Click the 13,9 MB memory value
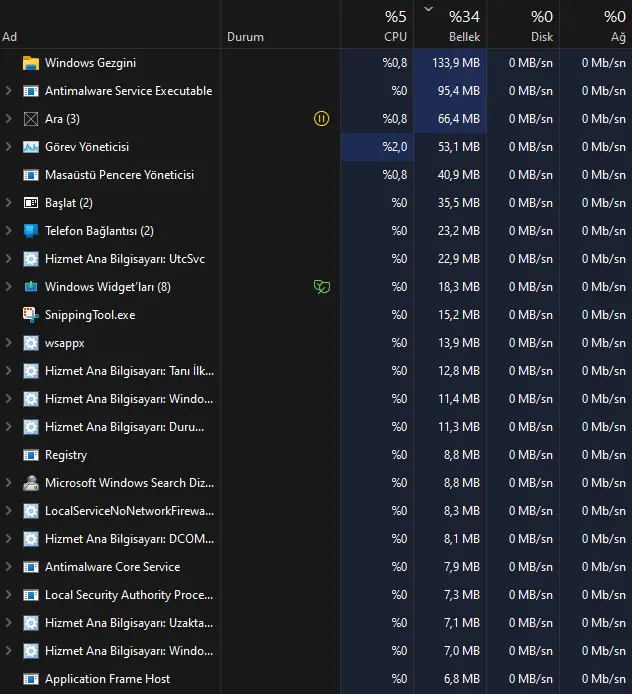632x694 pixels. (x=459, y=343)
